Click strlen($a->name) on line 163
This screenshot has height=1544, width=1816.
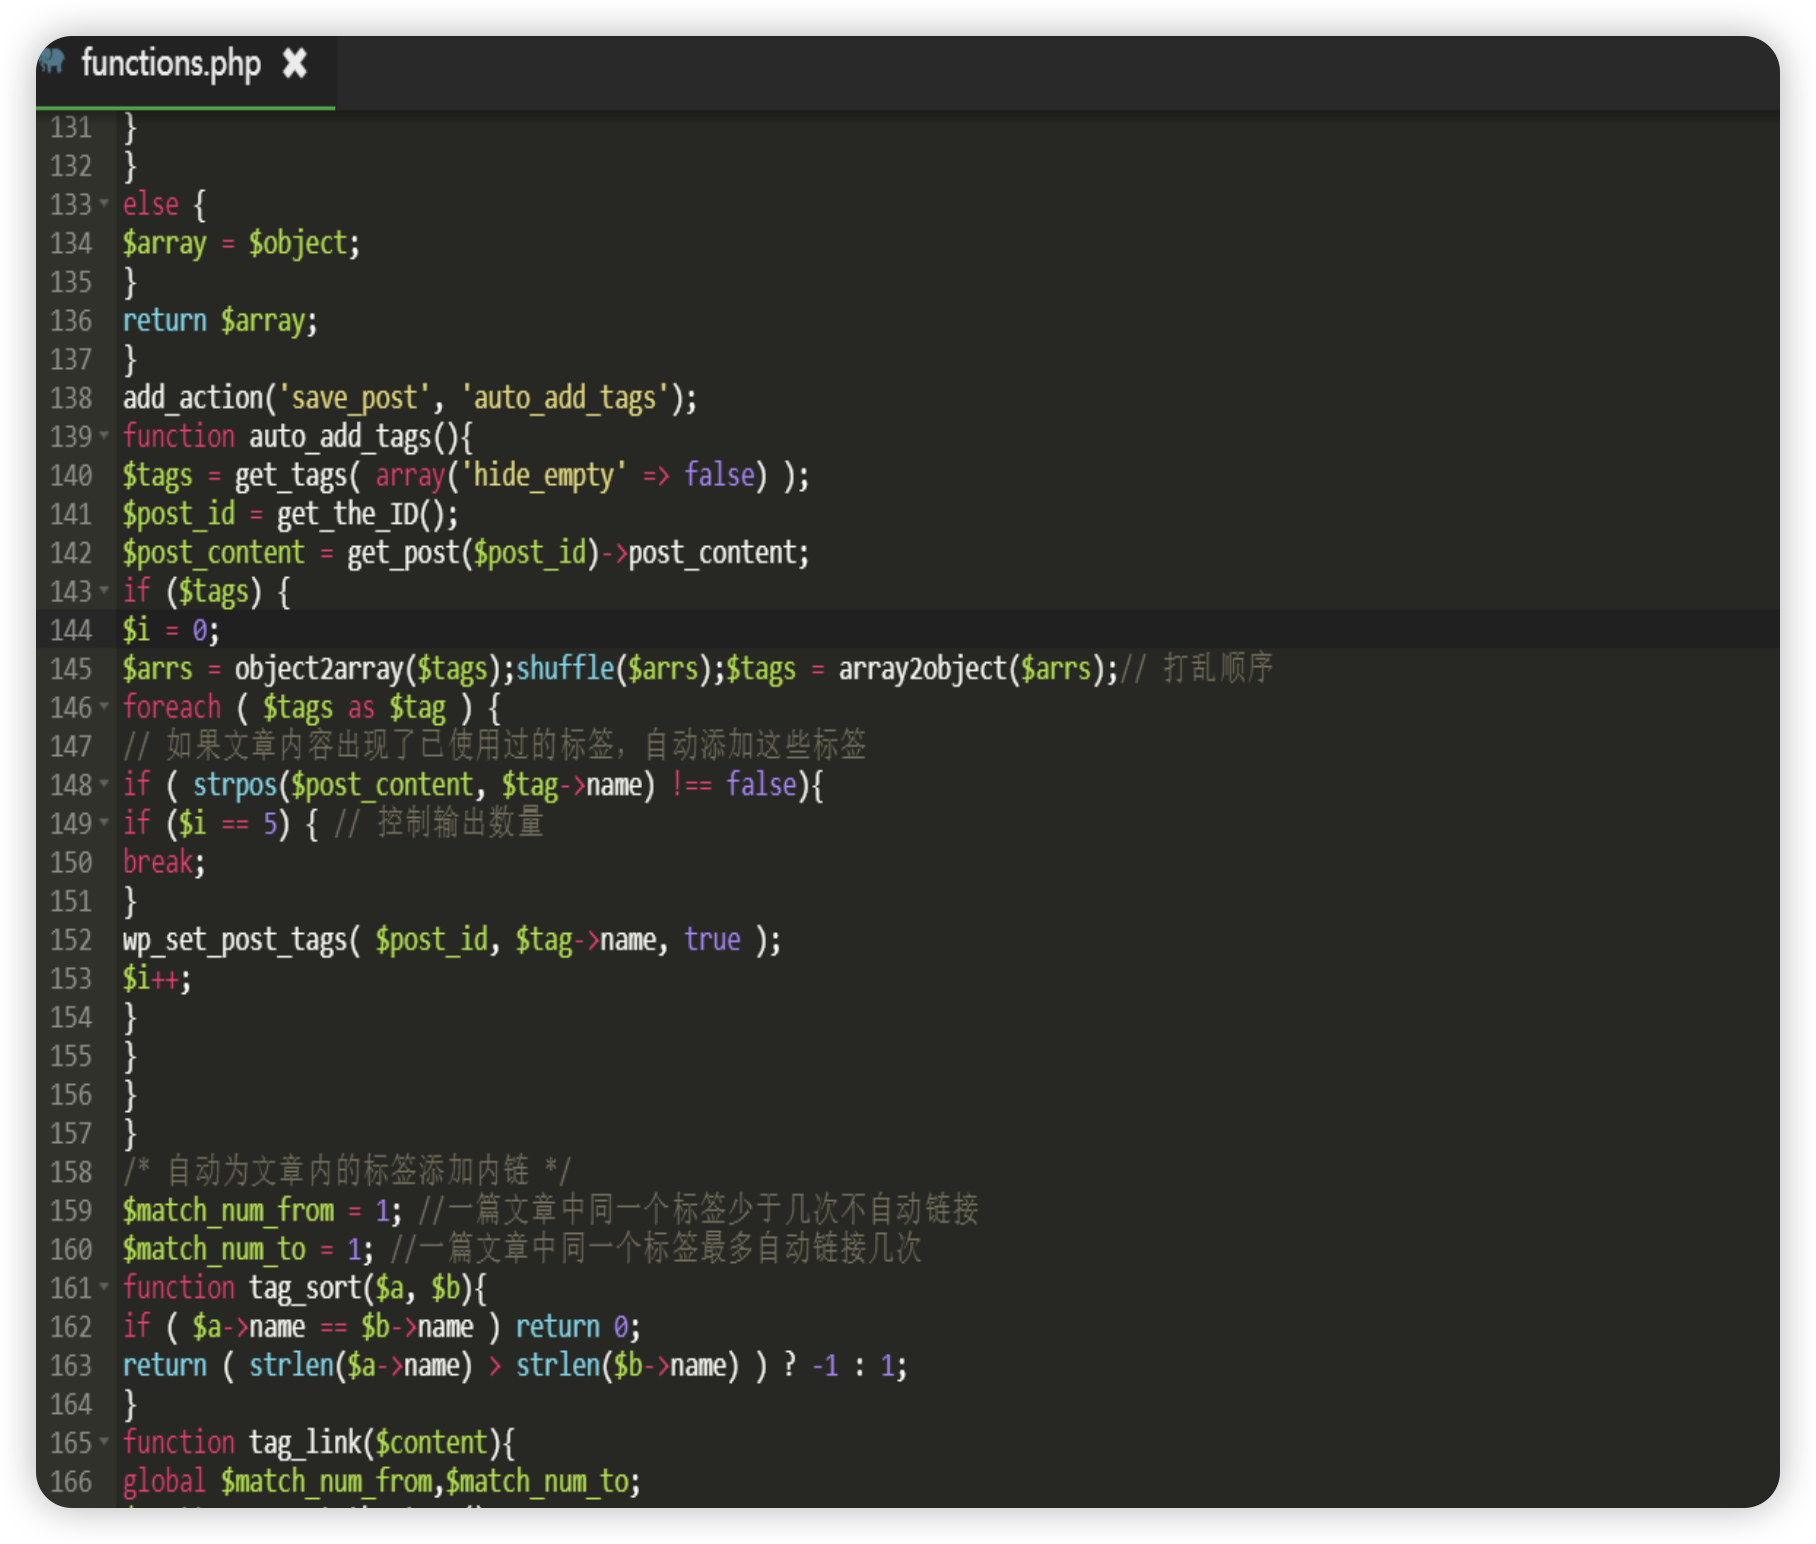(360, 1365)
